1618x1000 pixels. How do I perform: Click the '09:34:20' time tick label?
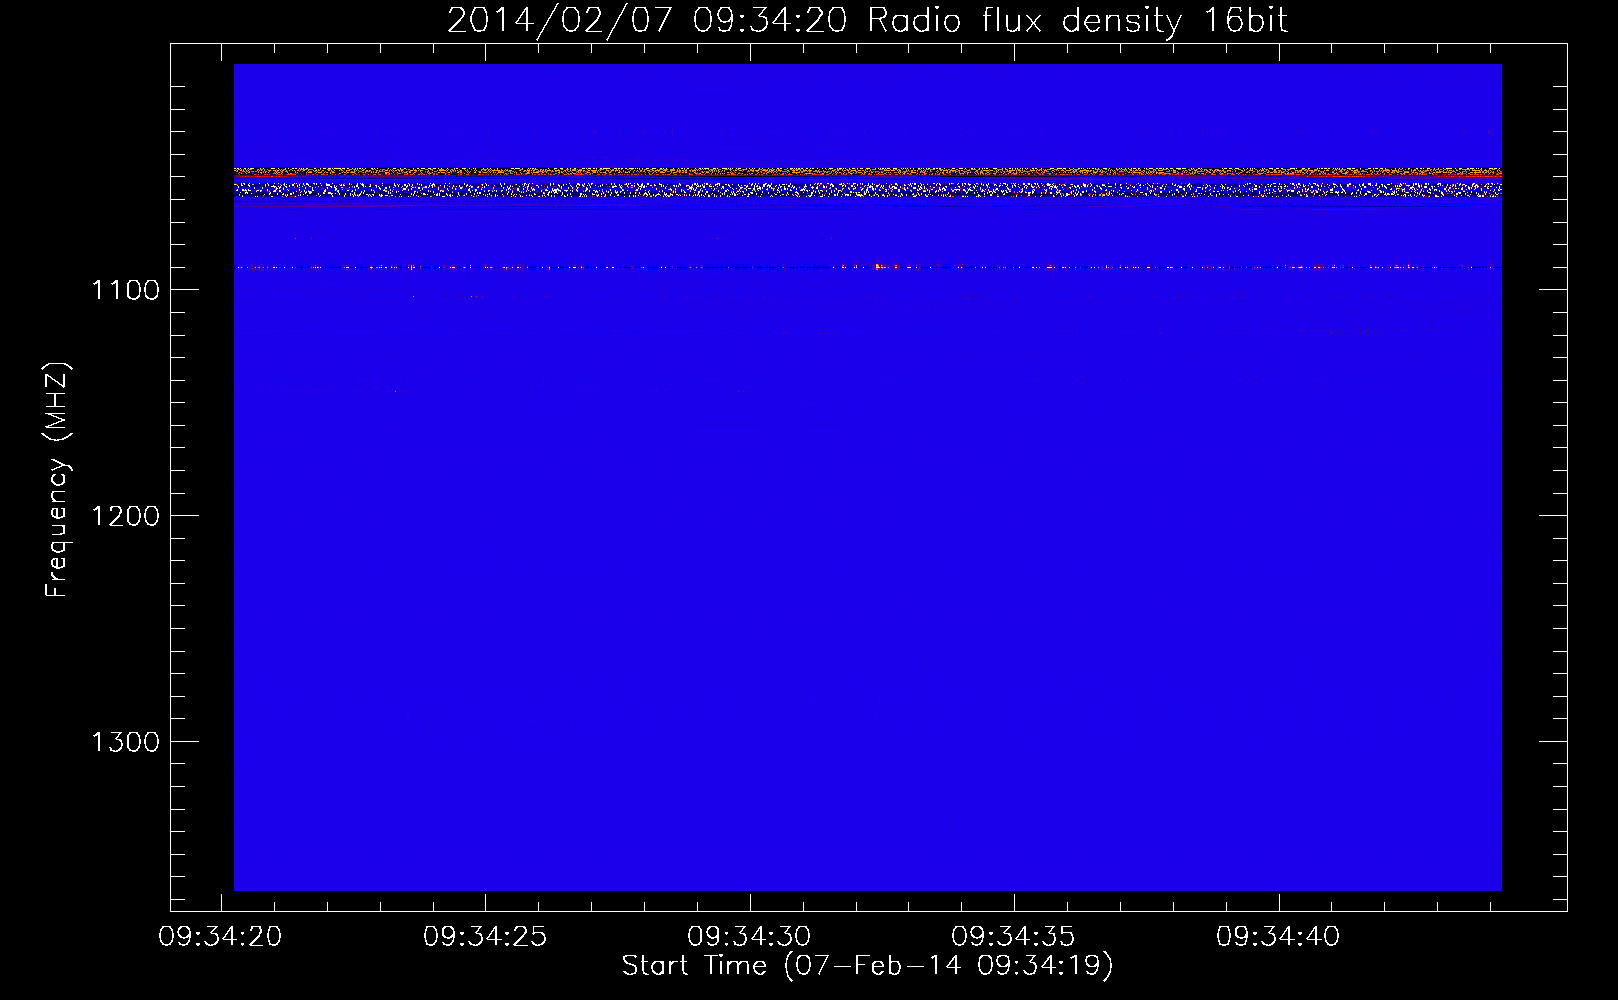coord(220,937)
